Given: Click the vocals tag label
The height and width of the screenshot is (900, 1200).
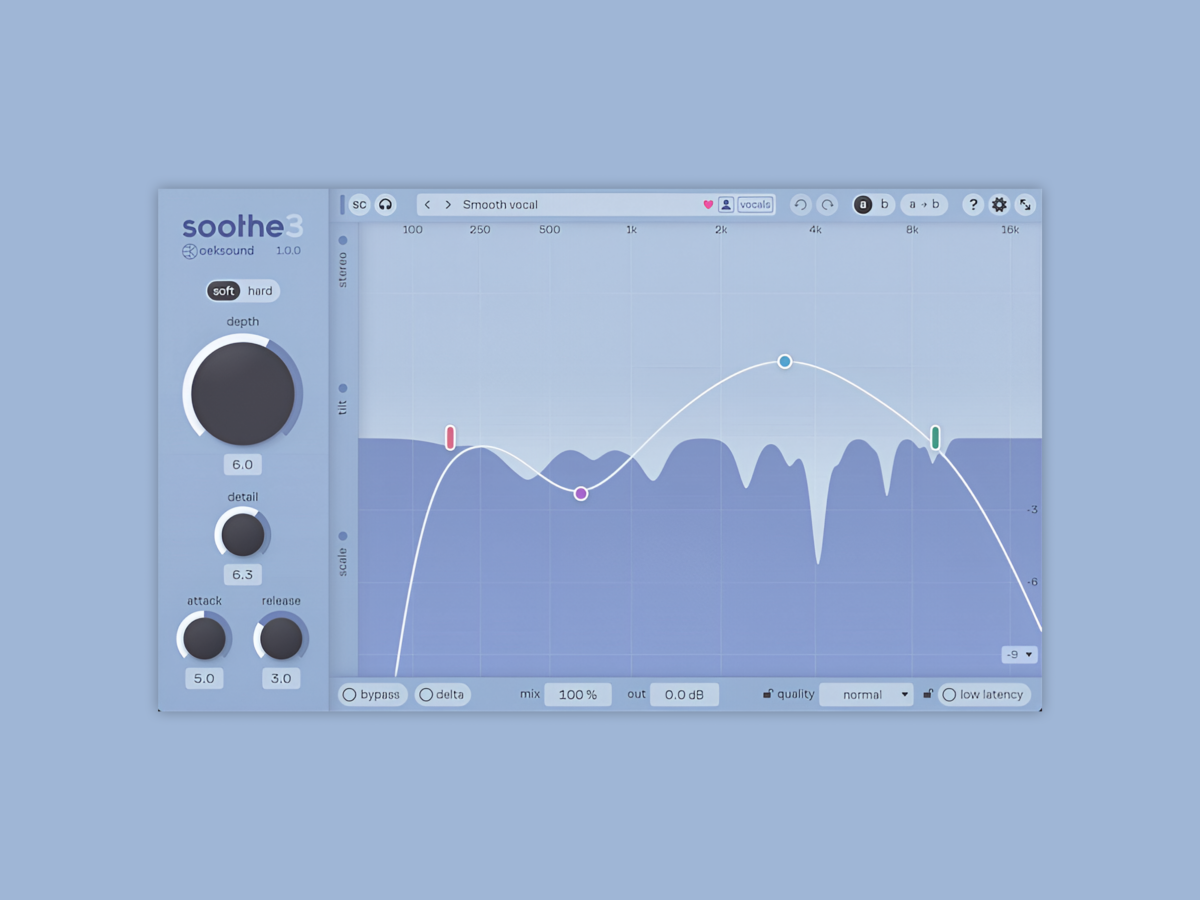Looking at the screenshot, I should (755, 205).
